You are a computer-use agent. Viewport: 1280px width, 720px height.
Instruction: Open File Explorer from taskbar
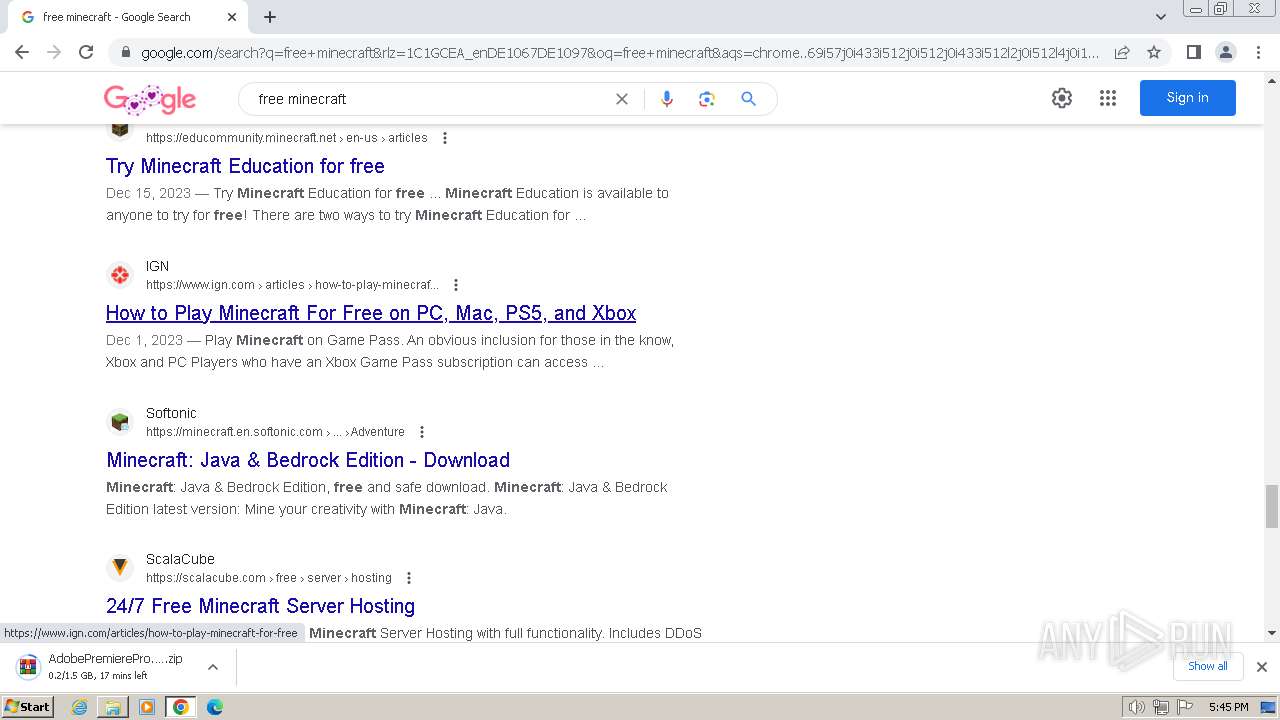pos(113,707)
